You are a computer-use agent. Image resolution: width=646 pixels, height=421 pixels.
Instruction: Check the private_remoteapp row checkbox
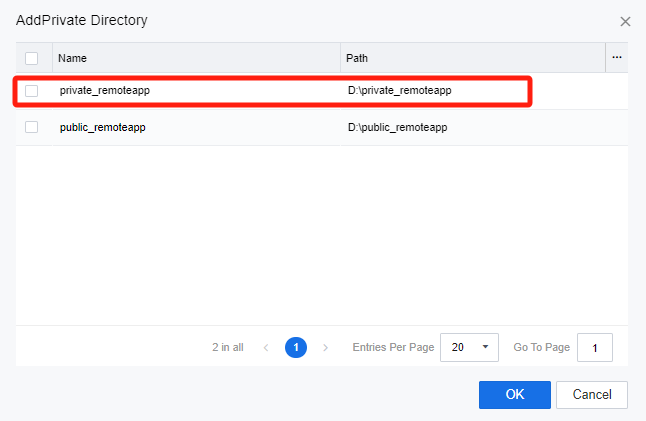(32, 91)
